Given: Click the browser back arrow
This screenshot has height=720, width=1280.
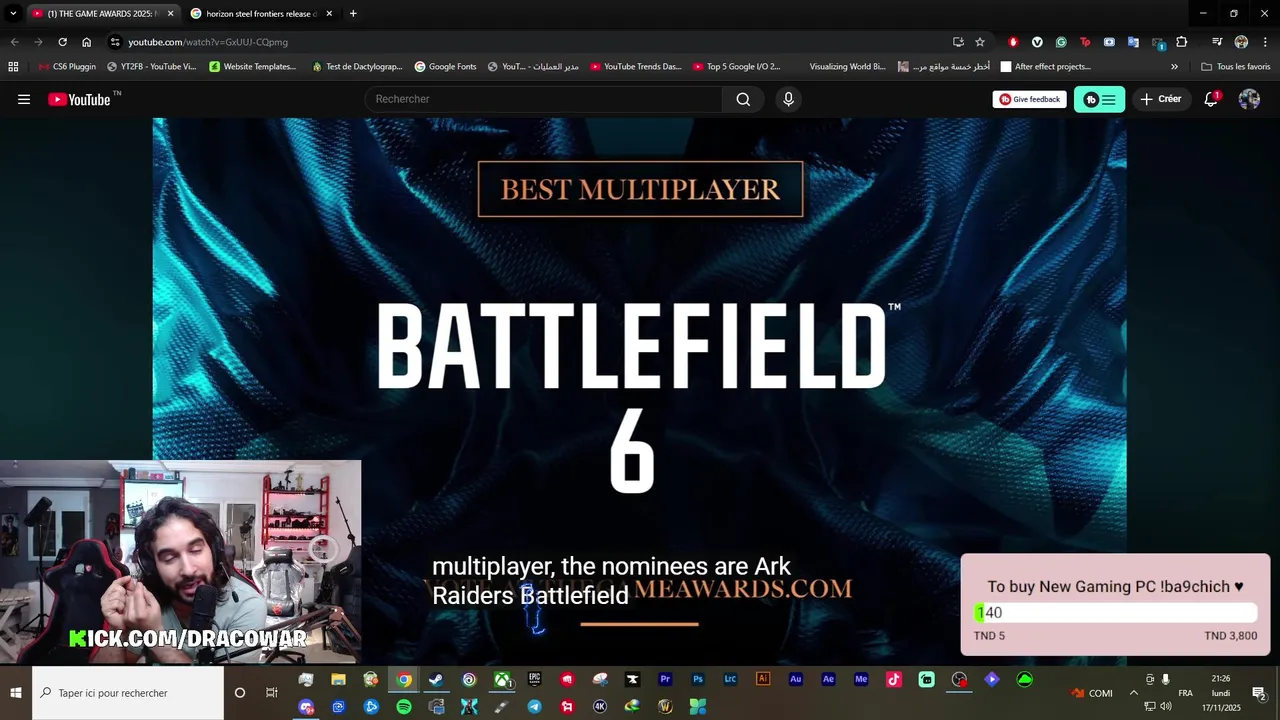Looking at the screenshot, I should pyautogui.click(x=14, y=42).
